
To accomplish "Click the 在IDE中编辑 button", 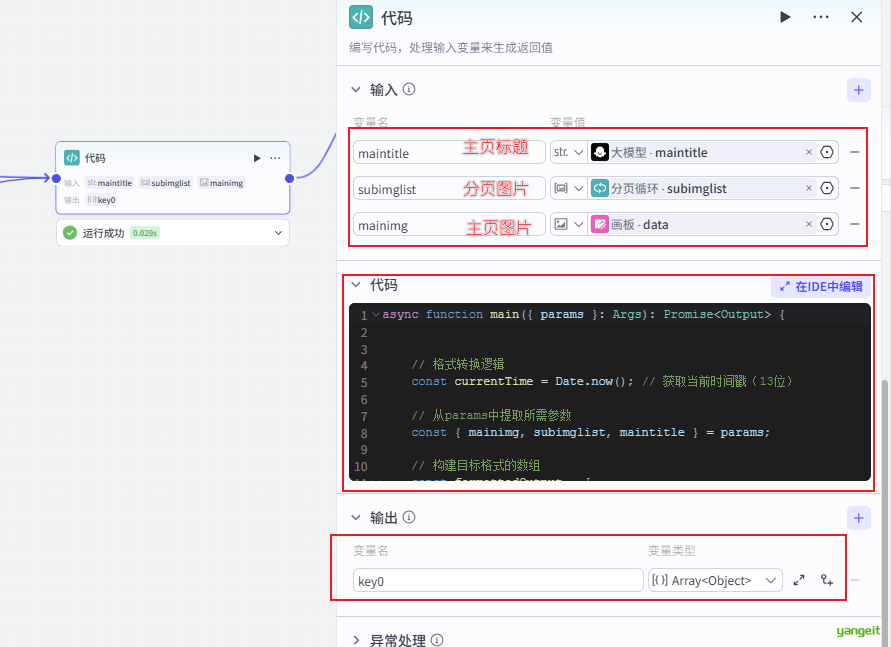I will (820, 286).
